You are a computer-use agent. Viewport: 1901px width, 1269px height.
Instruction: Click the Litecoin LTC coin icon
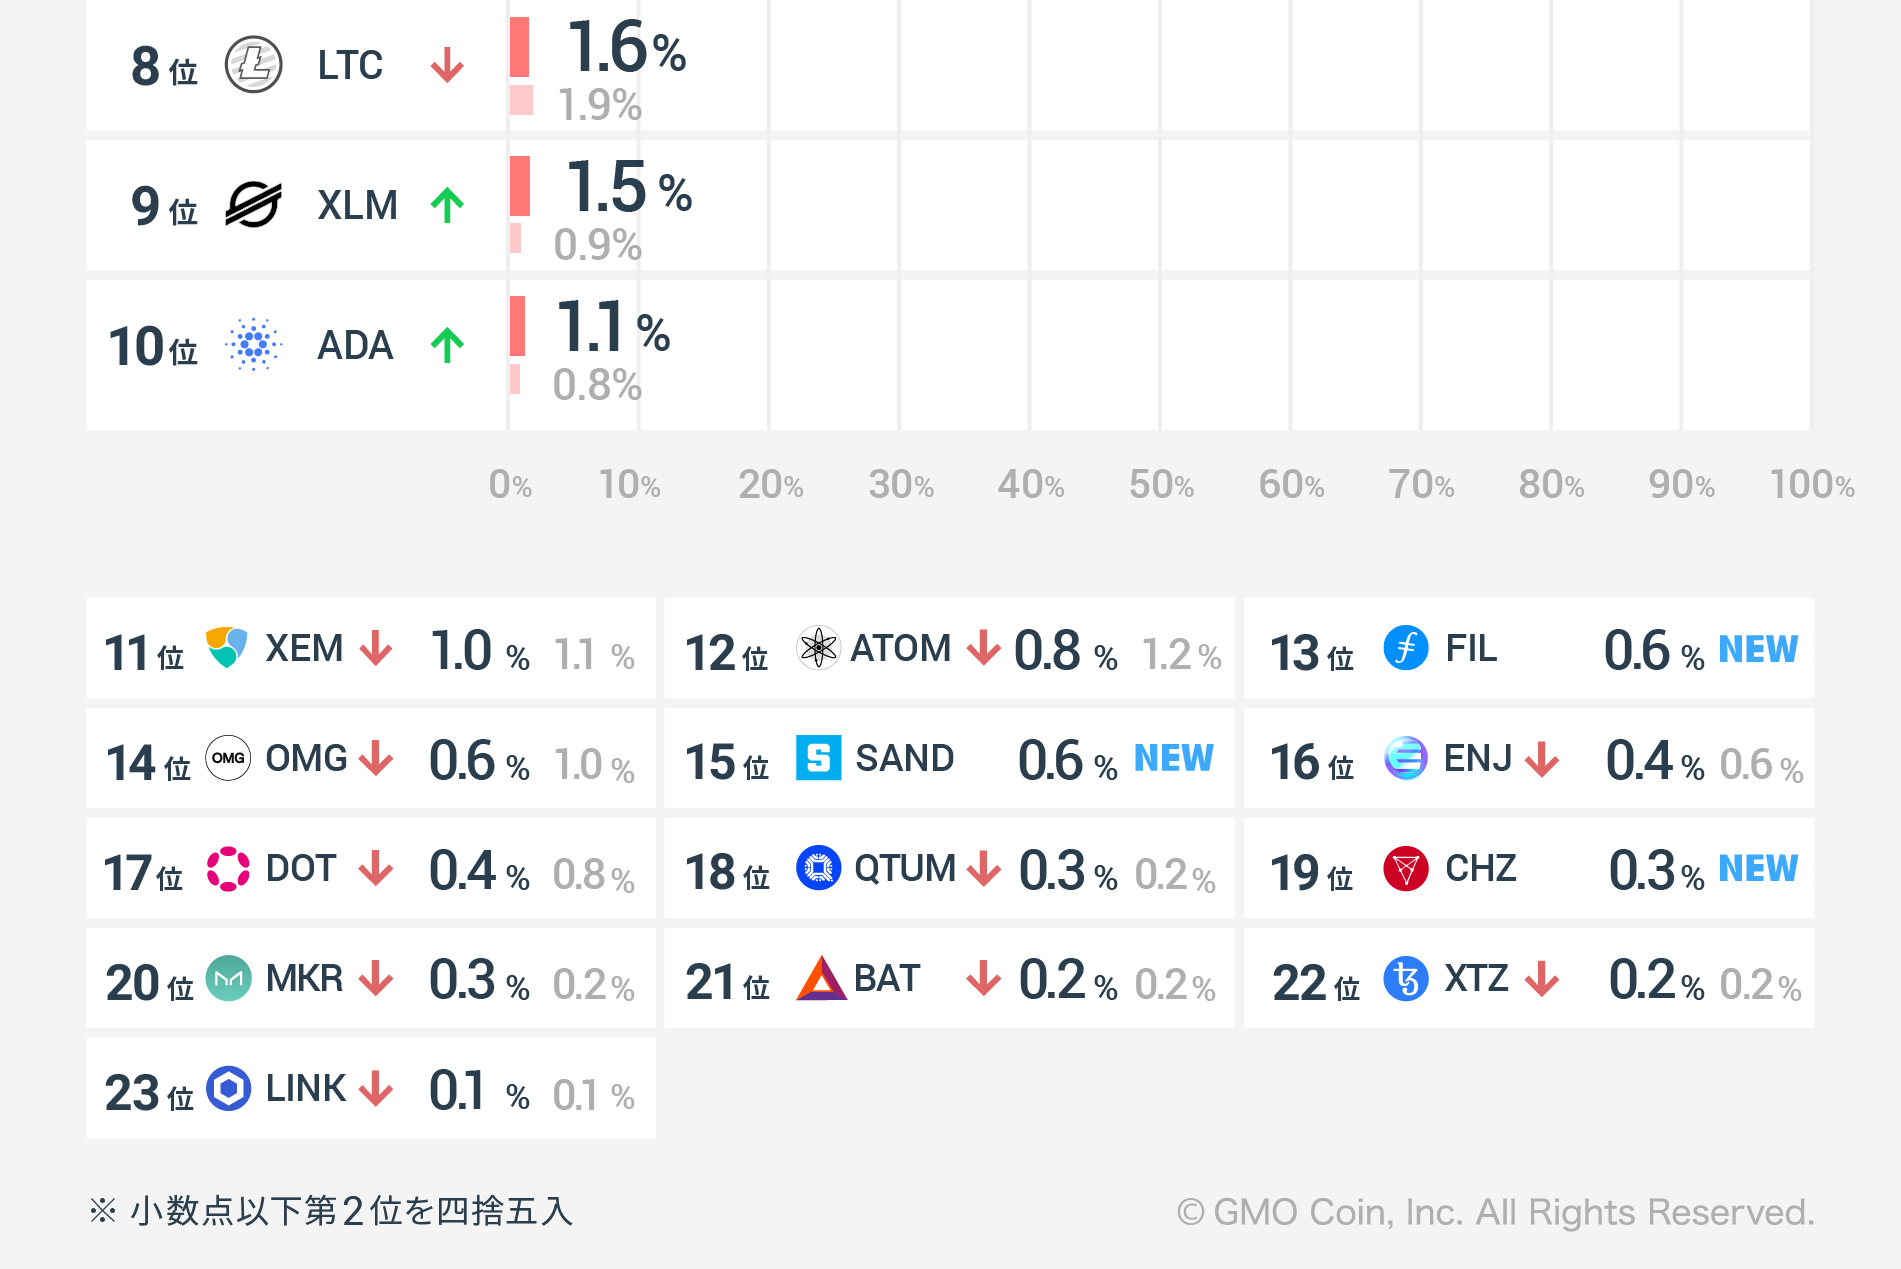point(253,65)
